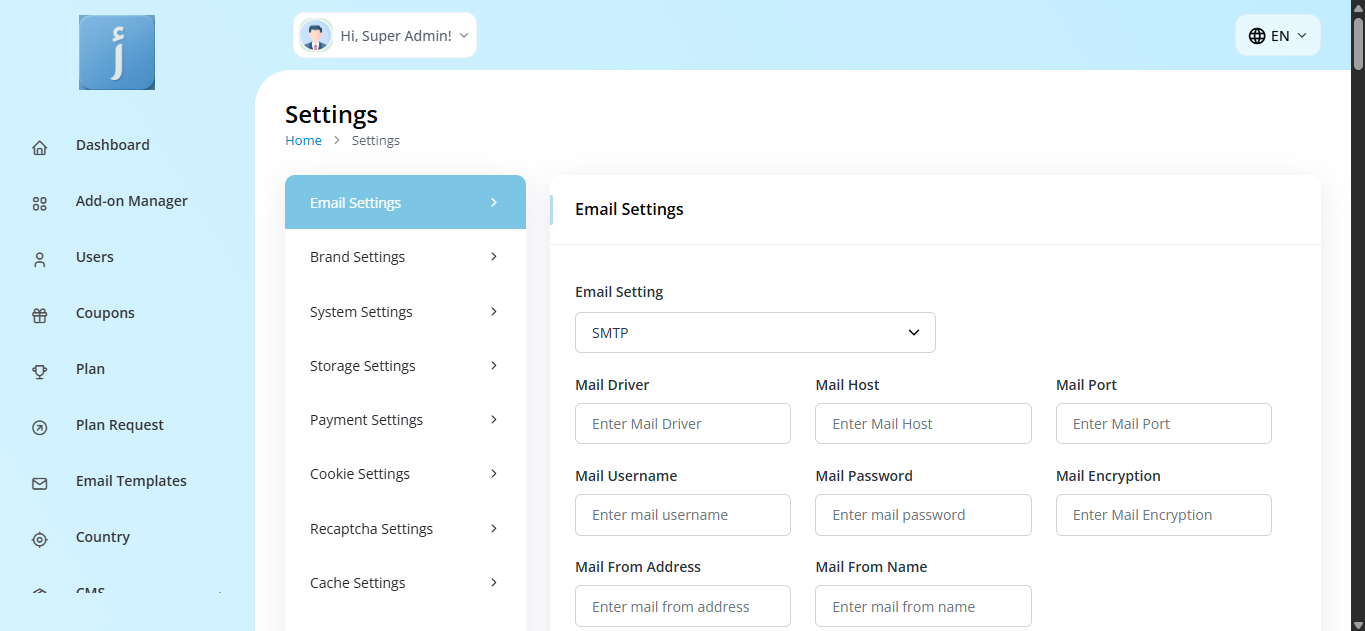Viewport: 1365px width, 631px height.
Task: Open the Brand Settings tab
Action: coord(405,257)
